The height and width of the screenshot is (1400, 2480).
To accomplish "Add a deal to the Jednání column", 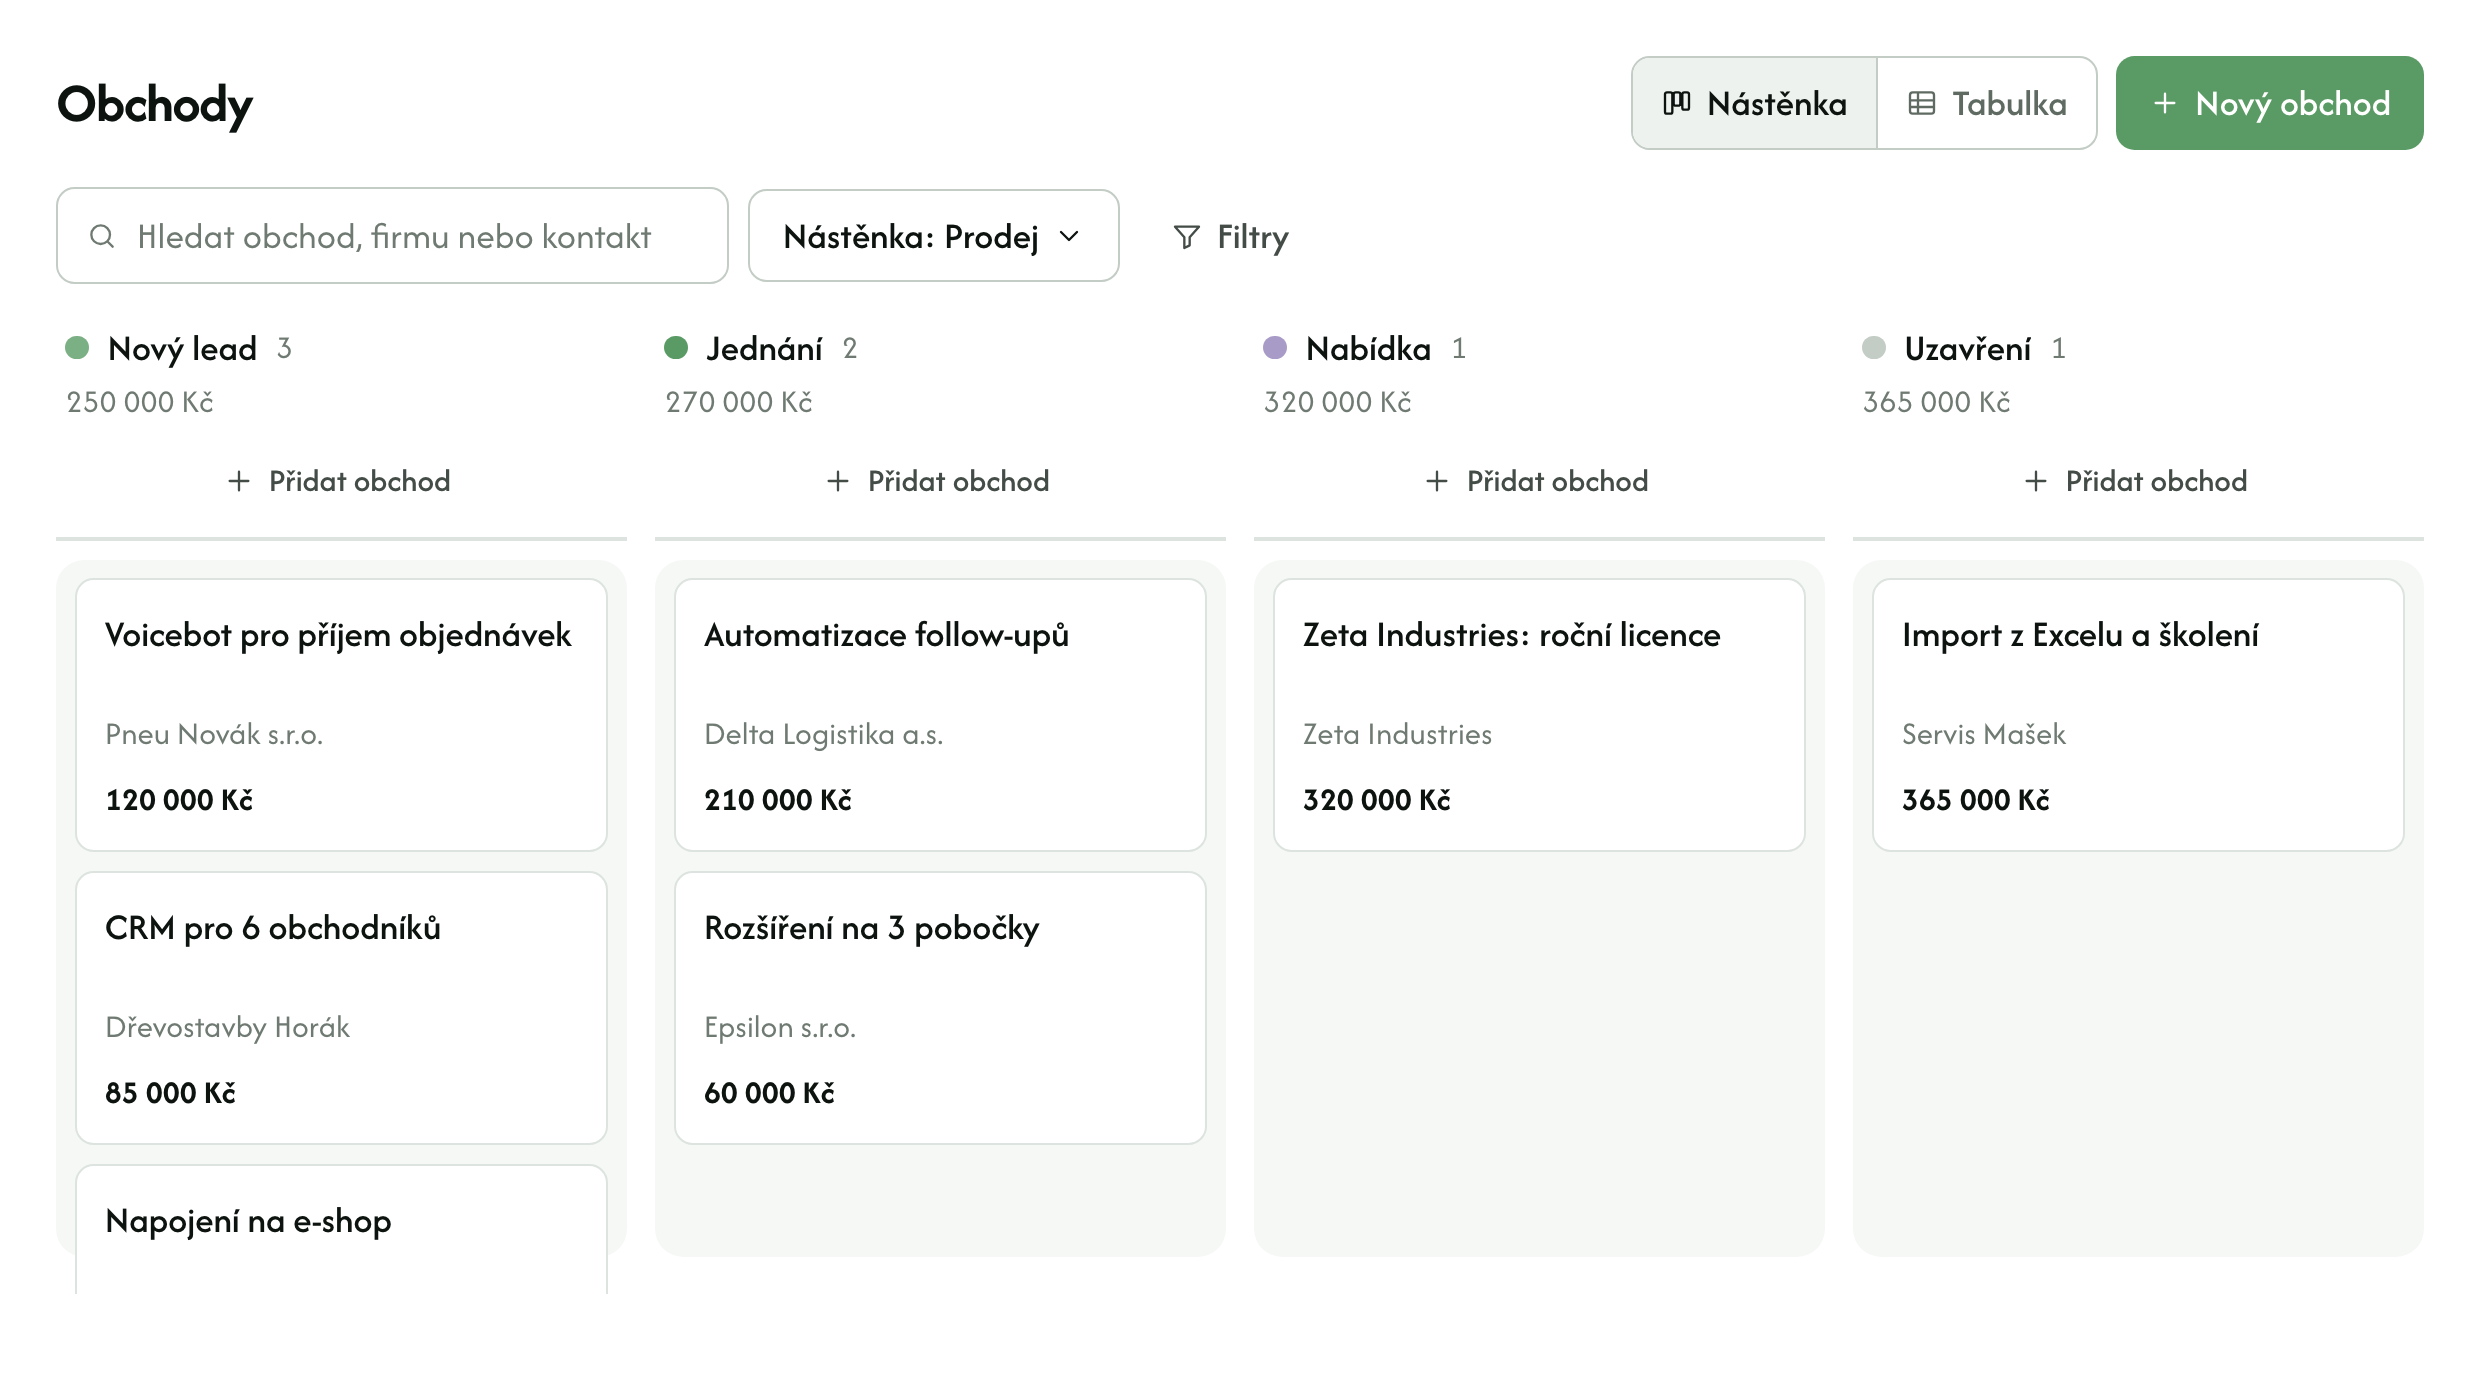I will coord(939,481).
